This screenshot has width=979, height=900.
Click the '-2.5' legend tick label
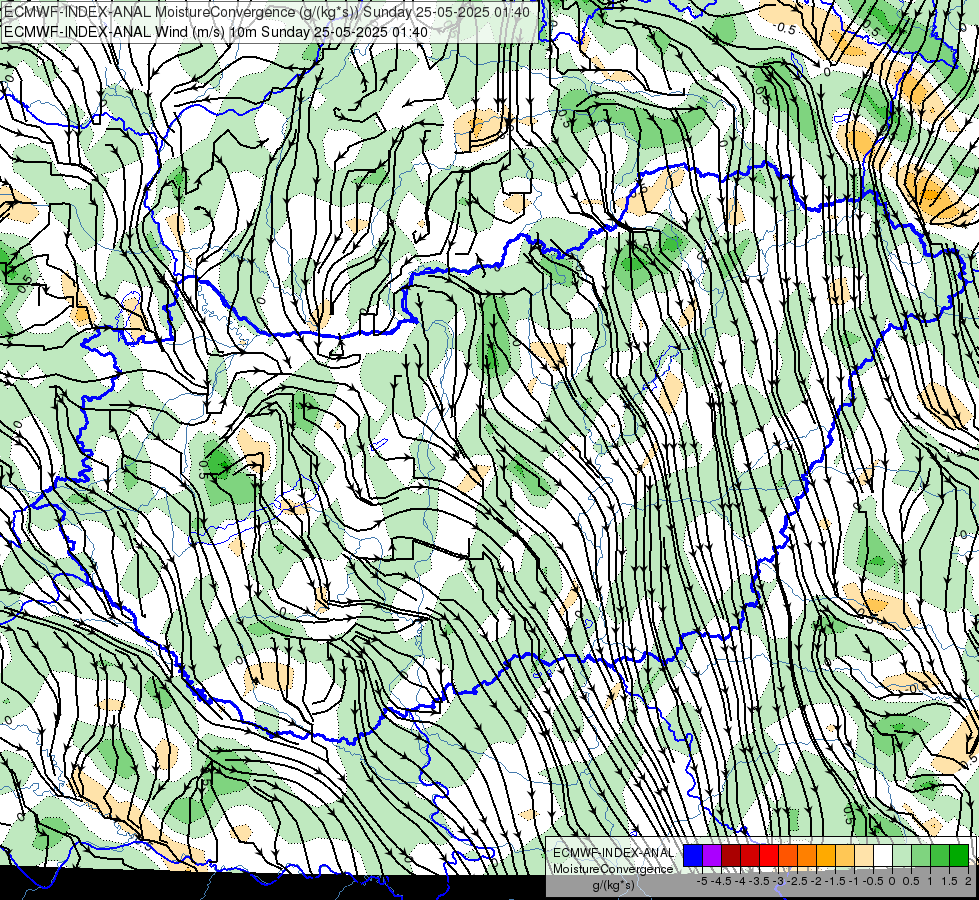(x=798, y=881)
